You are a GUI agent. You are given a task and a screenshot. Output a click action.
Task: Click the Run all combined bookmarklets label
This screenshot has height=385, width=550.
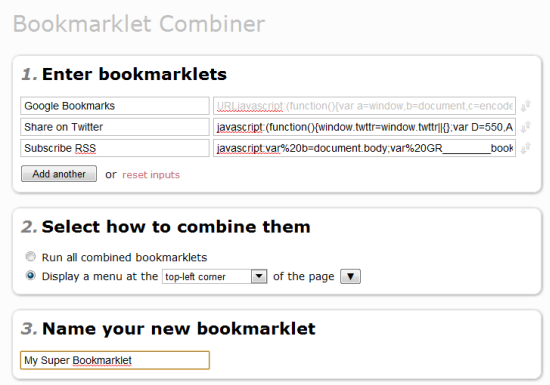(x=125, y=257)
